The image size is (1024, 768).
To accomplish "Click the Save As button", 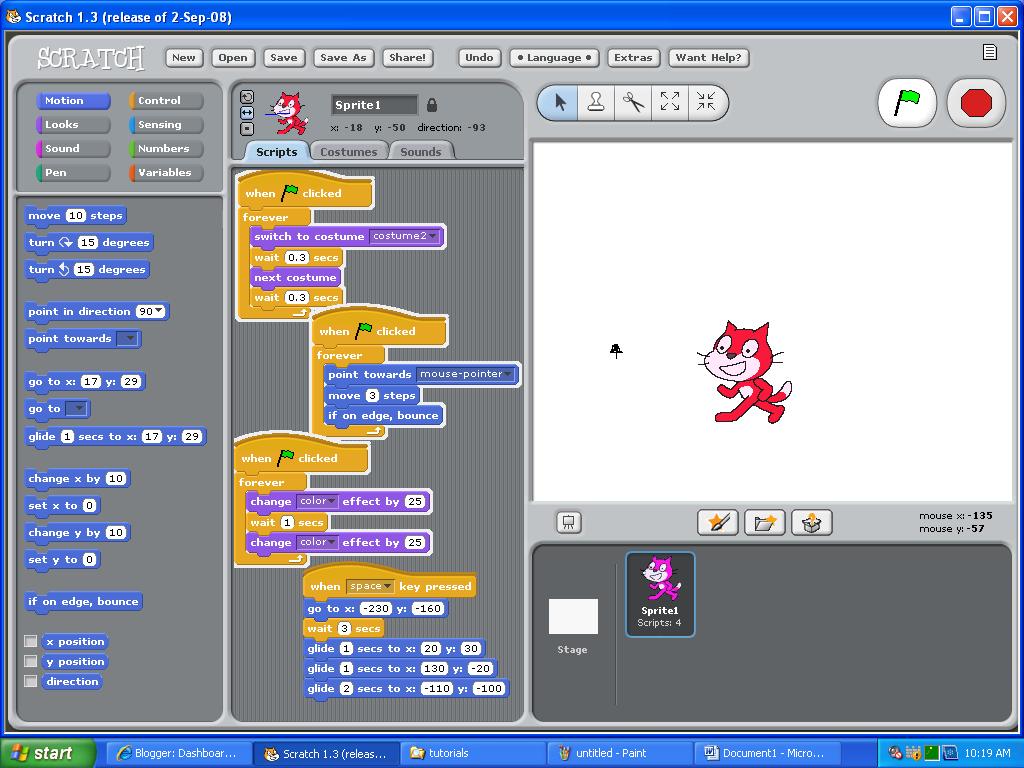I will coord(343,57).
